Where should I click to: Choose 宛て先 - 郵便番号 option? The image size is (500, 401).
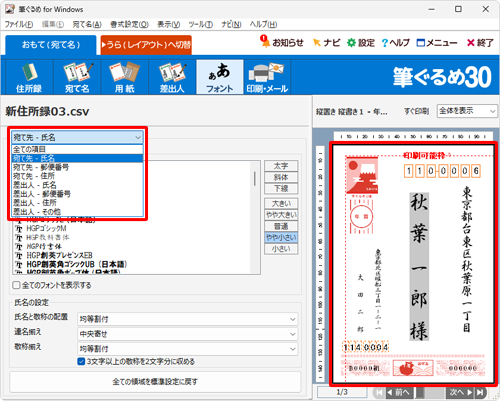pos(77,167)
